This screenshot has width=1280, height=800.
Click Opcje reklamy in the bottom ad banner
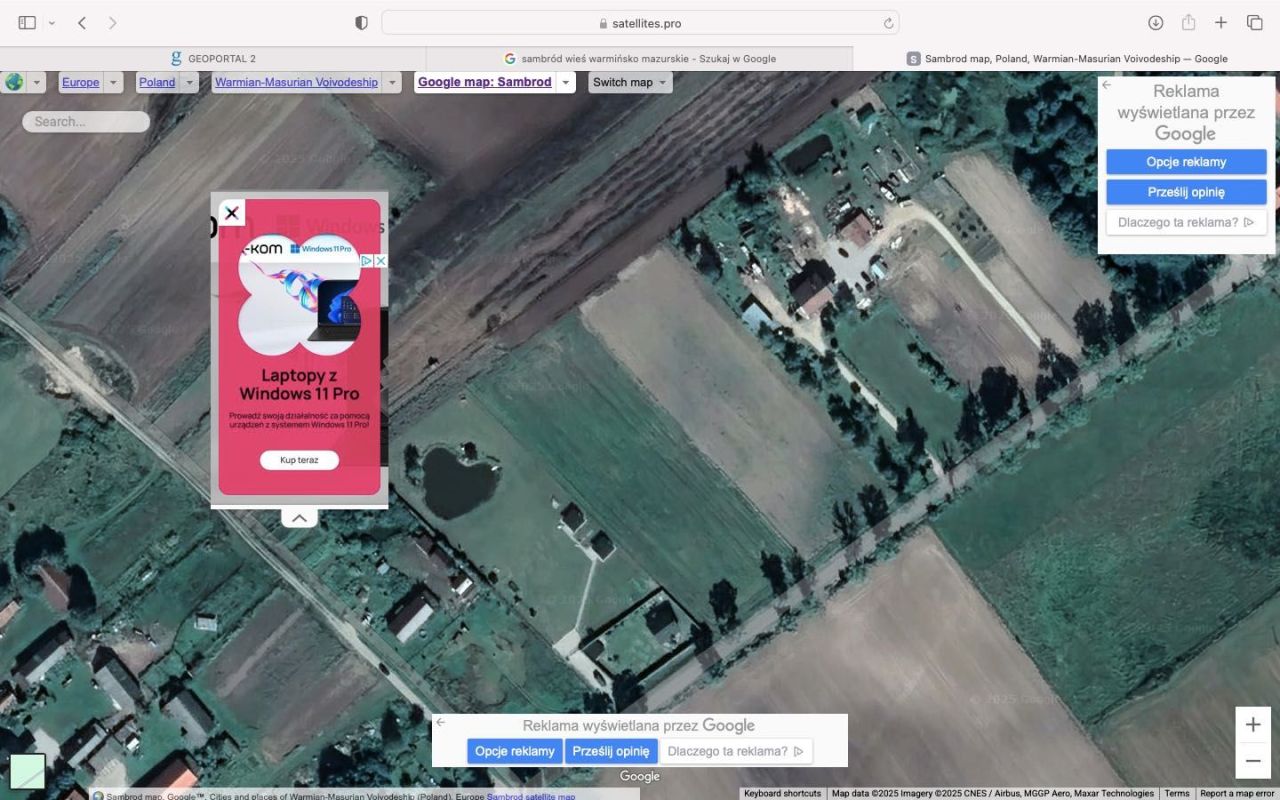pyautogui.click(x=515, y=751)
